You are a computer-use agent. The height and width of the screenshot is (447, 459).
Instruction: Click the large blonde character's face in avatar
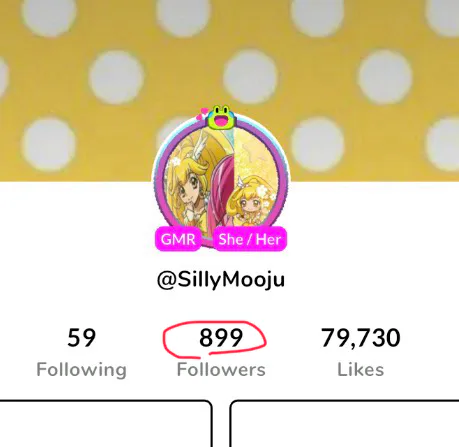[188, 193]
